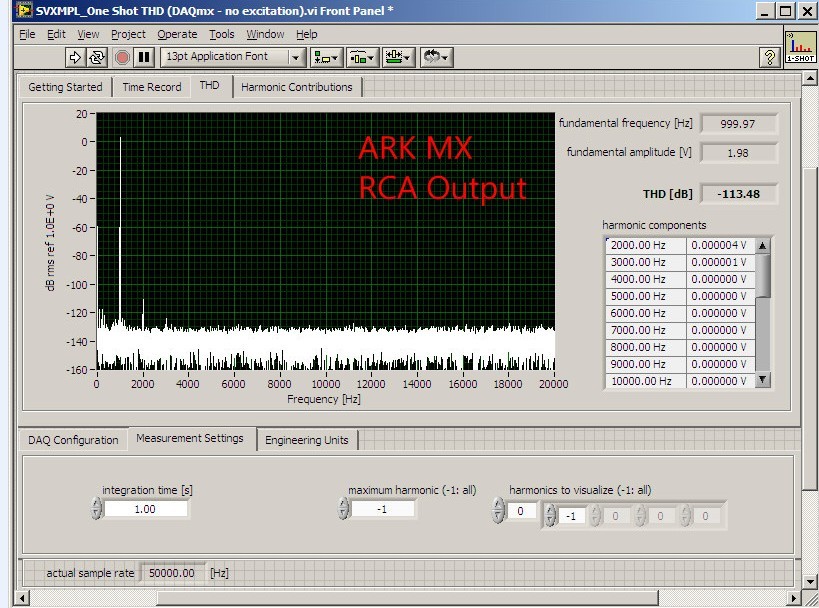Screen dimensions: 819x608
Task: Click the Pause button in the toolbar
Action: 144,57
